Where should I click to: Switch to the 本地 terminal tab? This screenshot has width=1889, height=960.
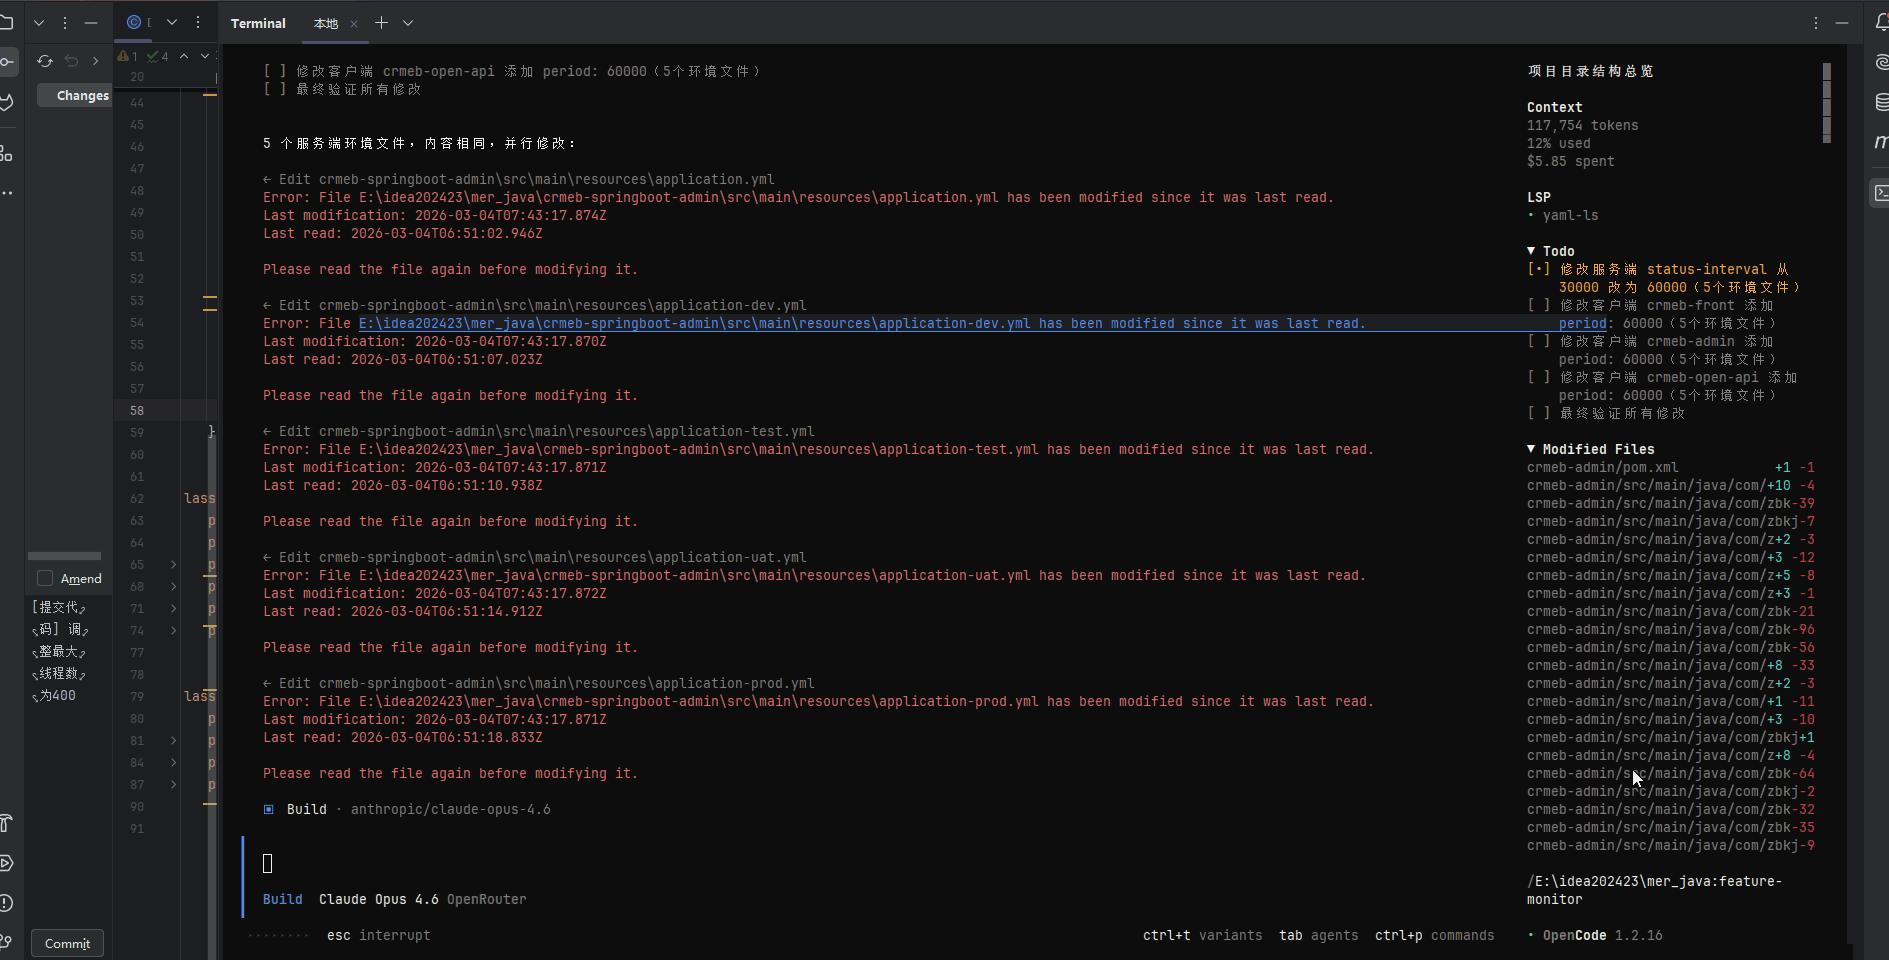point(326,23)
